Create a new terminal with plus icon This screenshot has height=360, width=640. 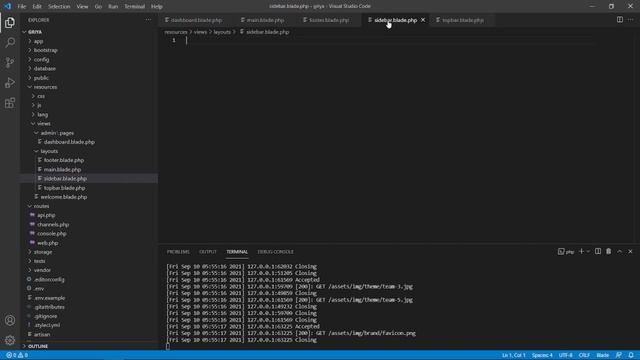tap(581, 251)
